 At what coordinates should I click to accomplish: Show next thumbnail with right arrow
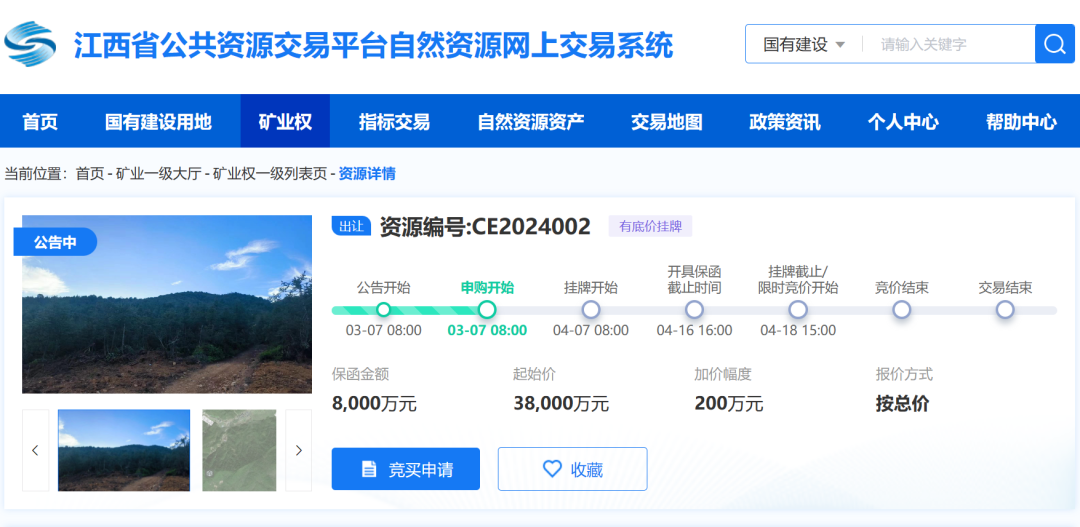point(298,450)
